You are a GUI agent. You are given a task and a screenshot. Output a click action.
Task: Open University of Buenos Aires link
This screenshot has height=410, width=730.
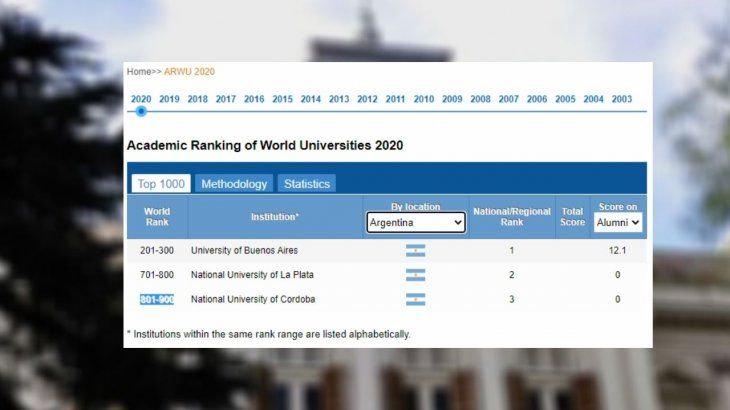244,250
